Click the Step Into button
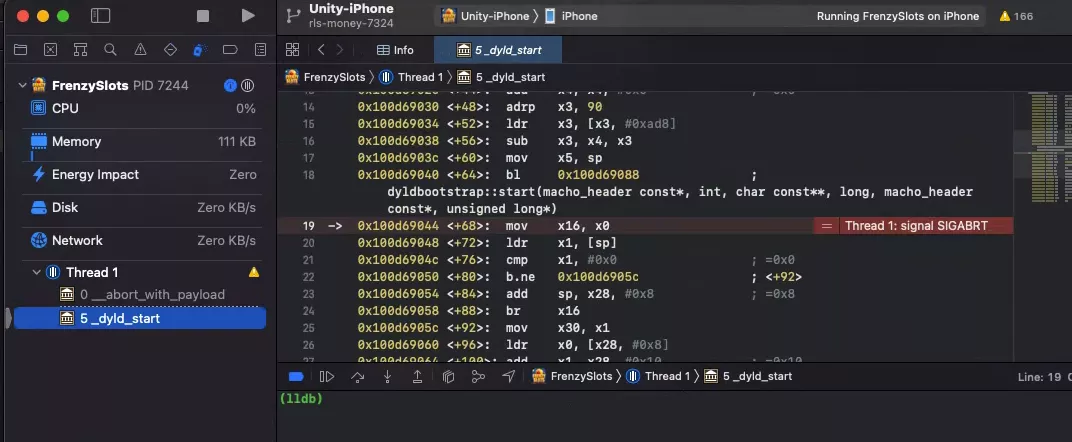This screenshot has width=1072, height=442. pos(387,376)
